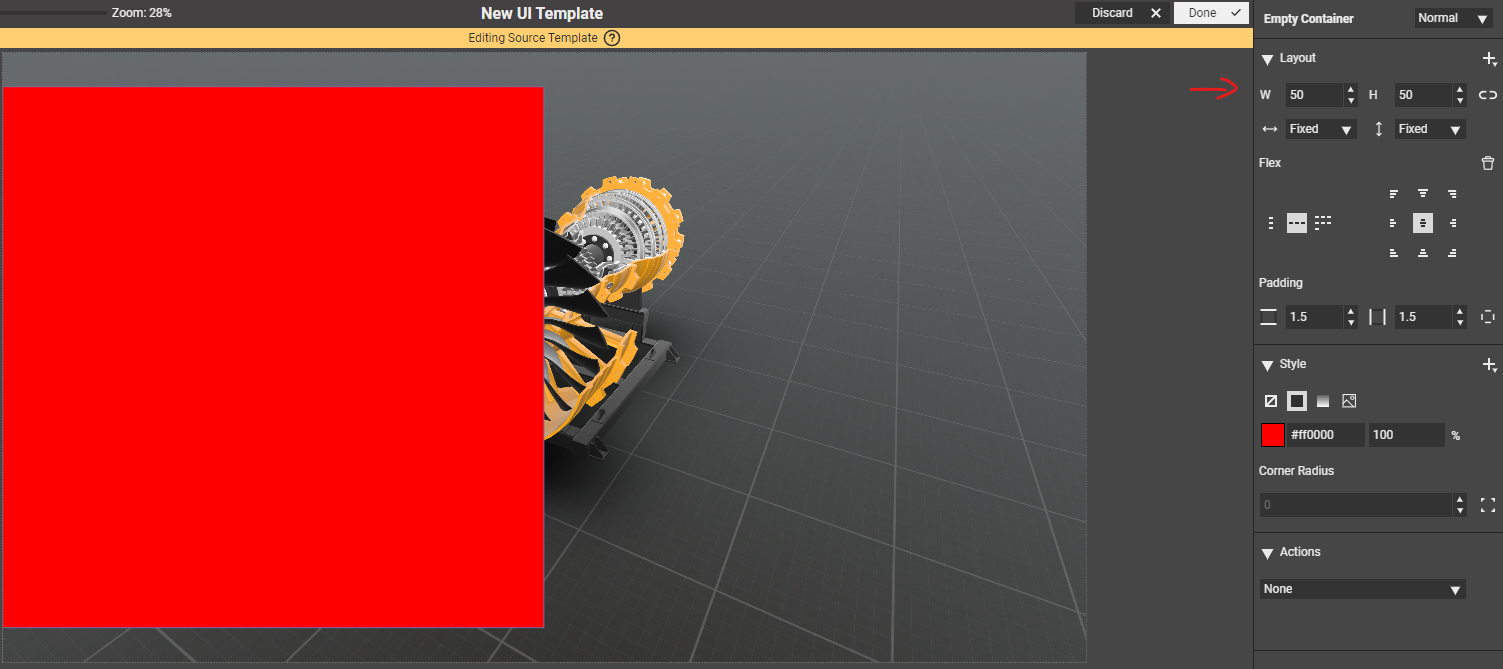Viewport: 1503px width, 669px height.
Task: Select the no-fill style icon
Action: (1271, 401)
